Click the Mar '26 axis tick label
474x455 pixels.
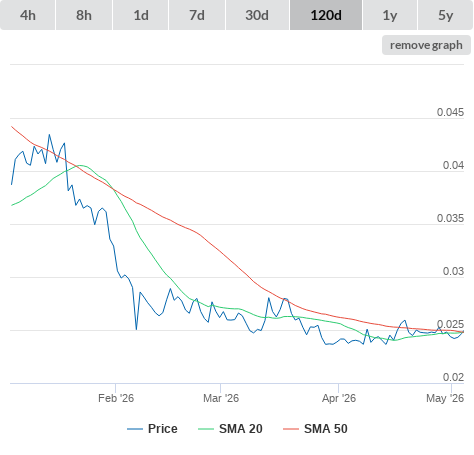coord(221,398)
